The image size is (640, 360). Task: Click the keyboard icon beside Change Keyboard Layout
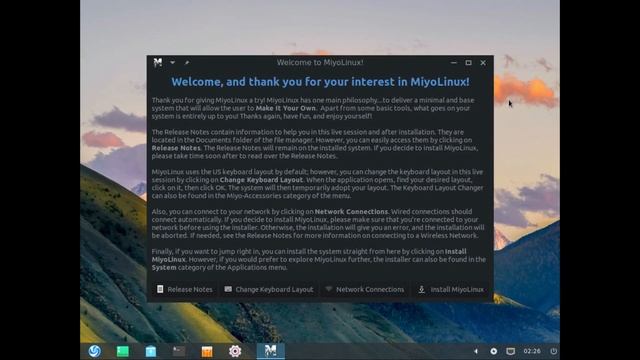[228, 289]
